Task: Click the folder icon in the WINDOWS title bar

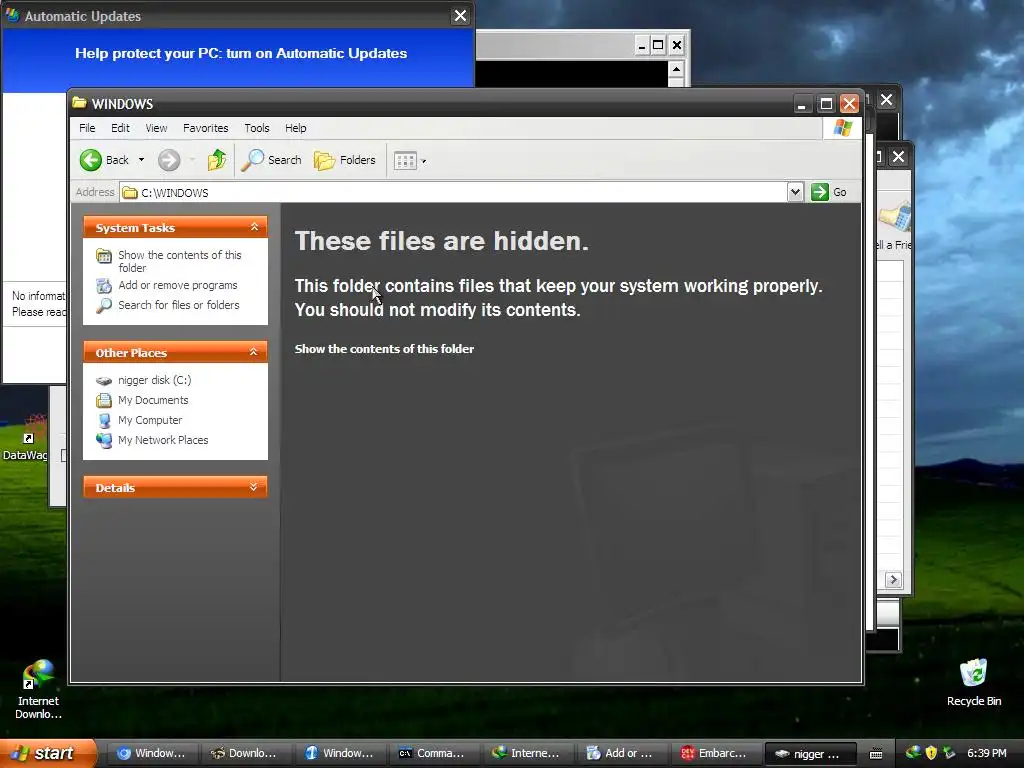Action: click(x=80, y=103)
